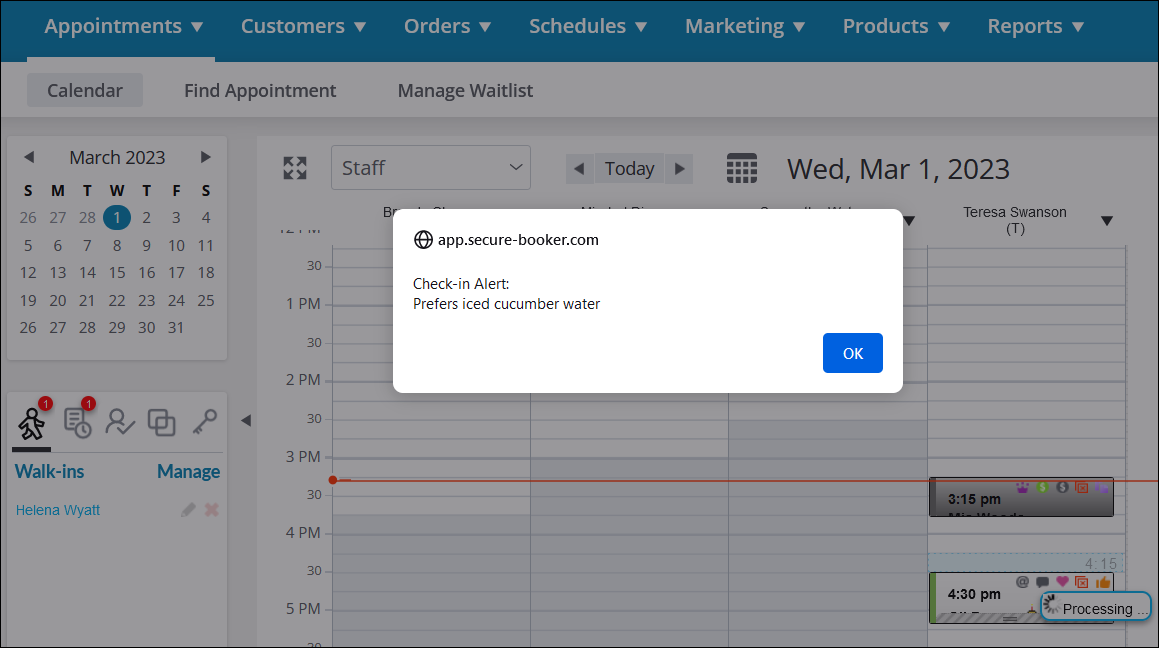Click the Teresa Swanson column header
The width and height of the screenshot is (1159, 648).
tap(1014, 220)
